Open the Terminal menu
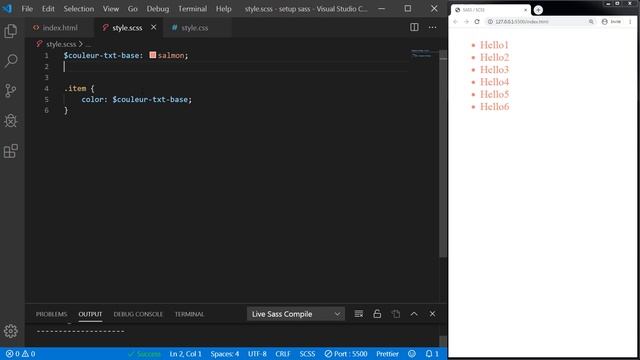Viewport: 640px width, 360px height. pyautogui.click(x=192, y=9)
